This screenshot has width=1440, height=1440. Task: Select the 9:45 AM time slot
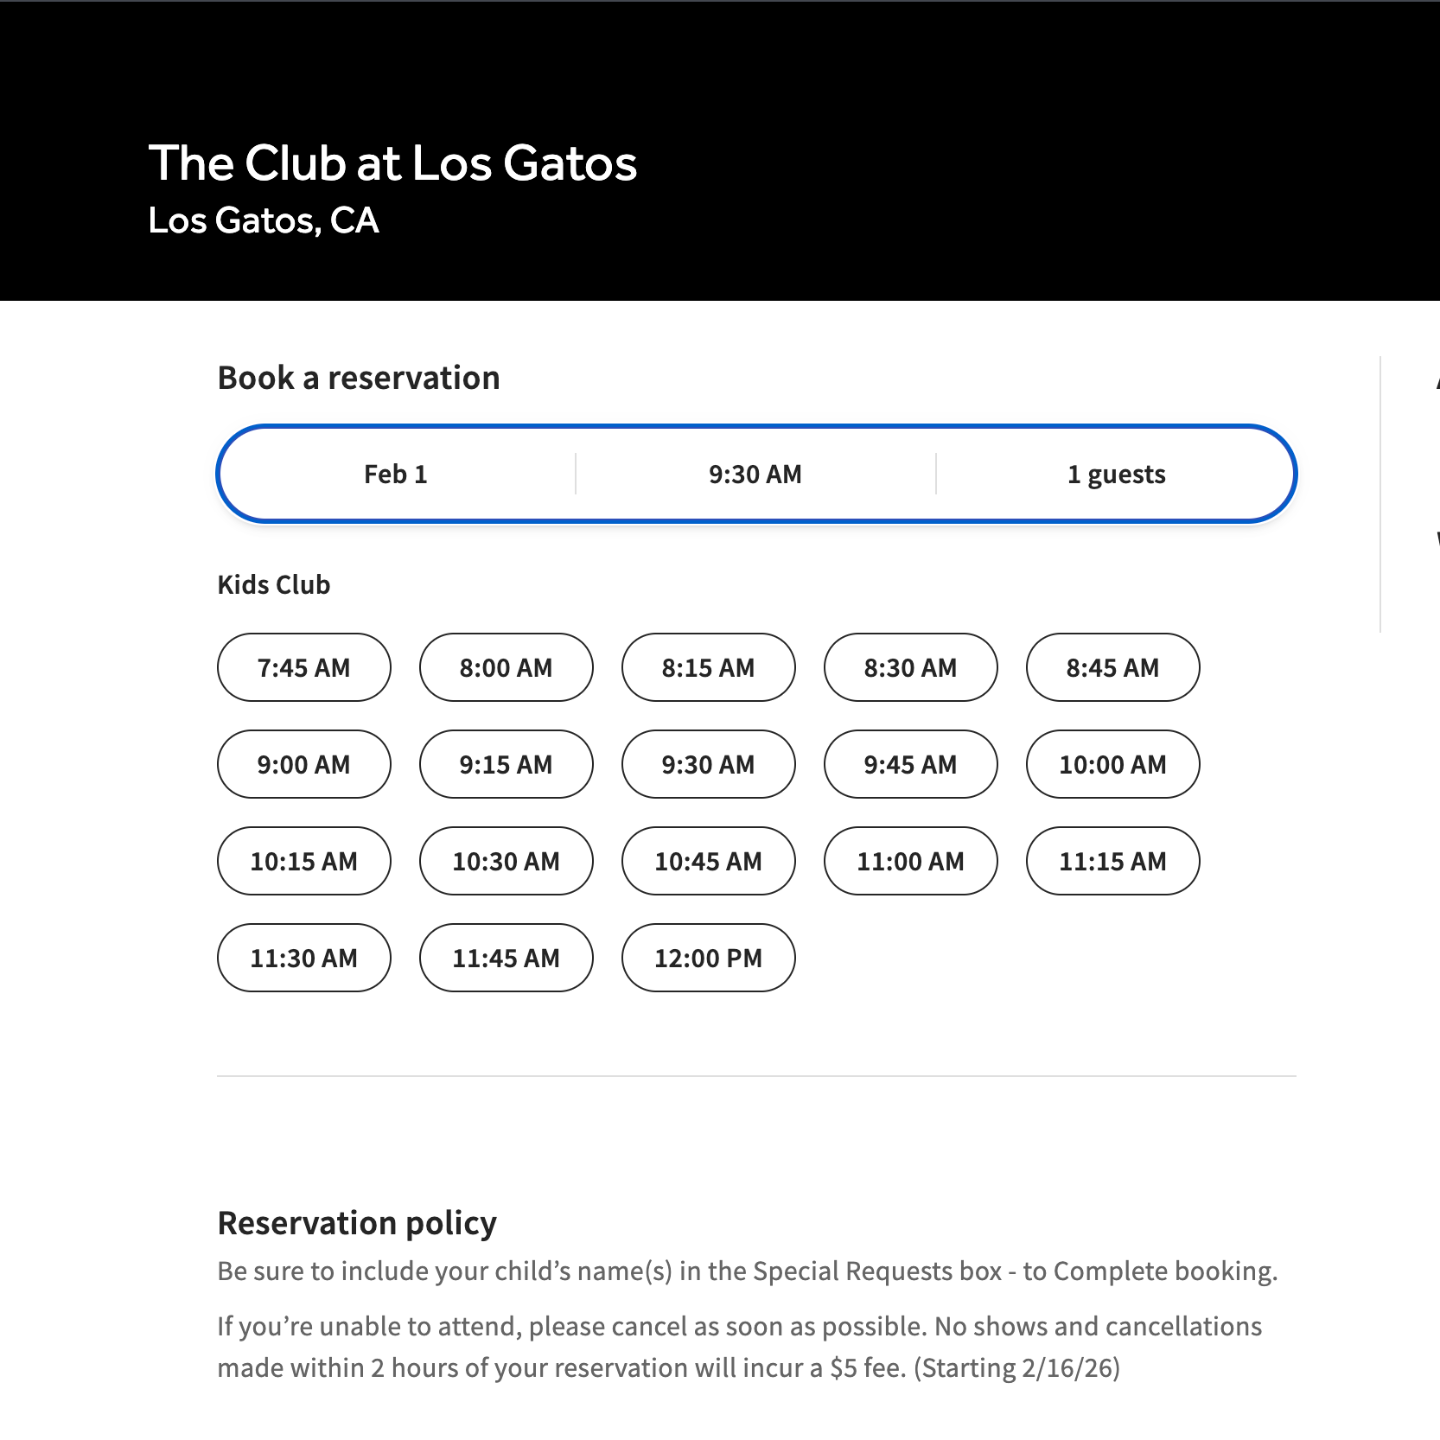coord(910,764)
